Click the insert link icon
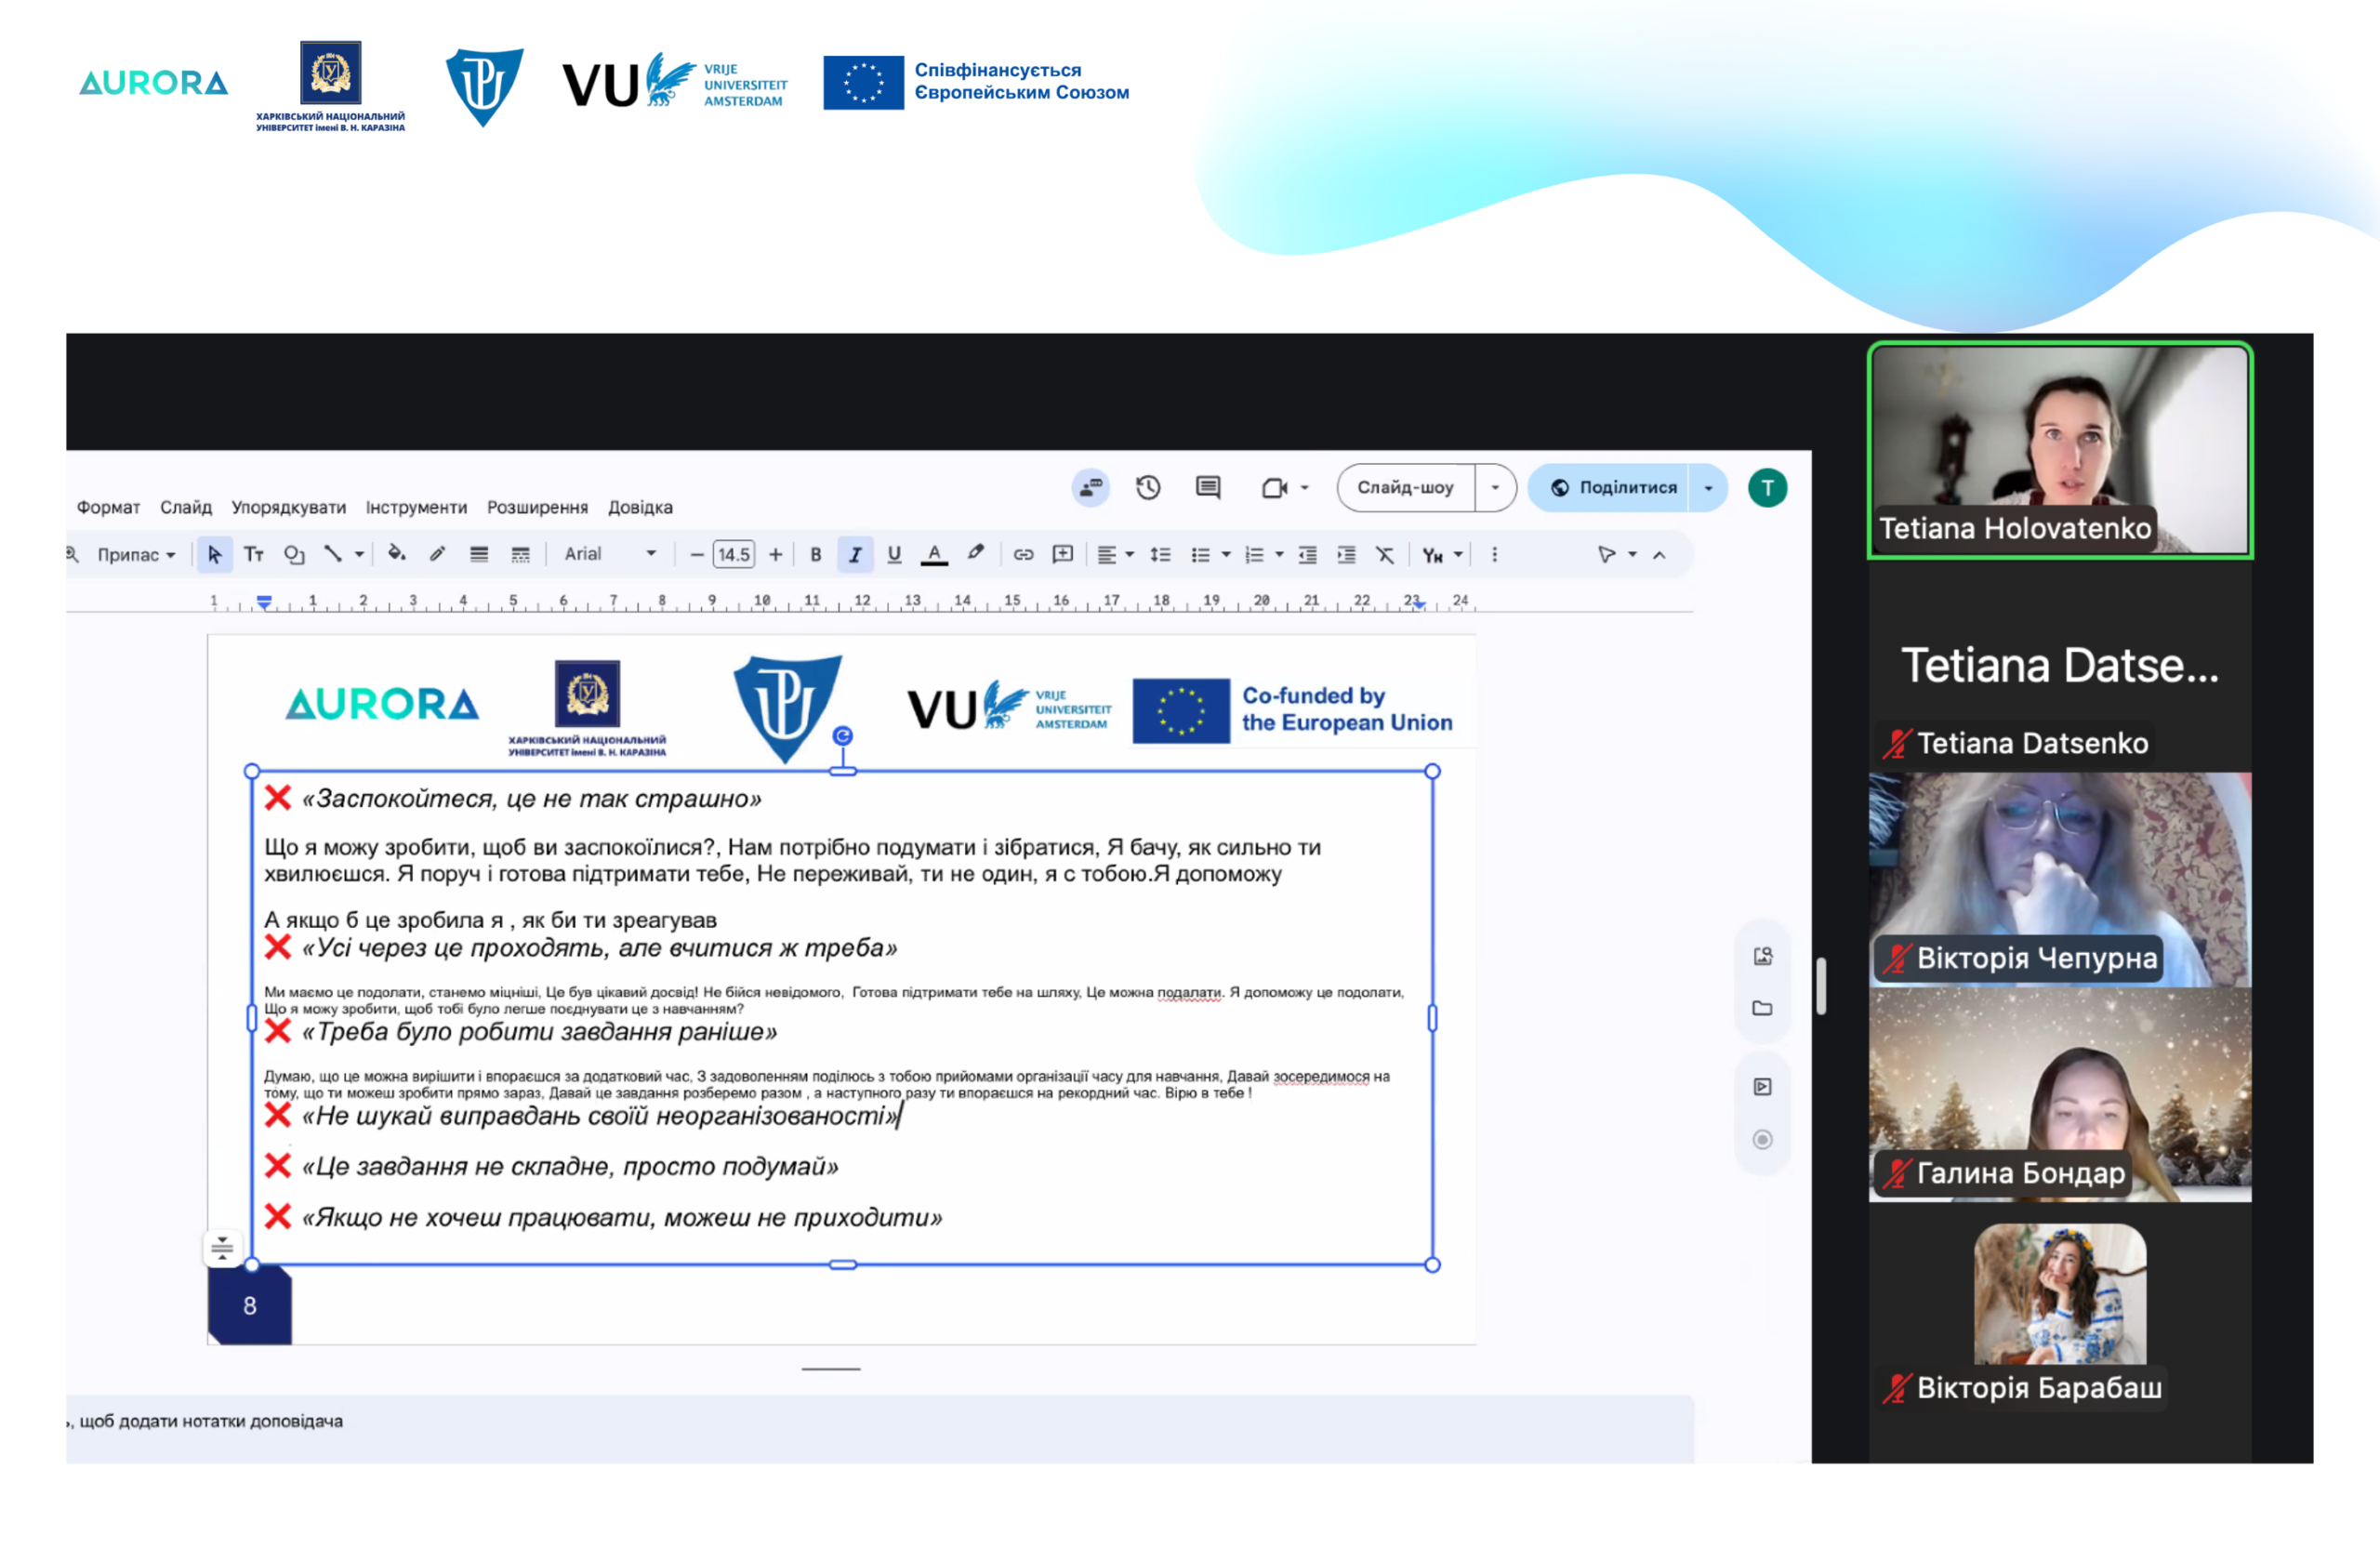Image resolution: width=2380 pixels, height=1548 pixels. tap(1023, 554)
